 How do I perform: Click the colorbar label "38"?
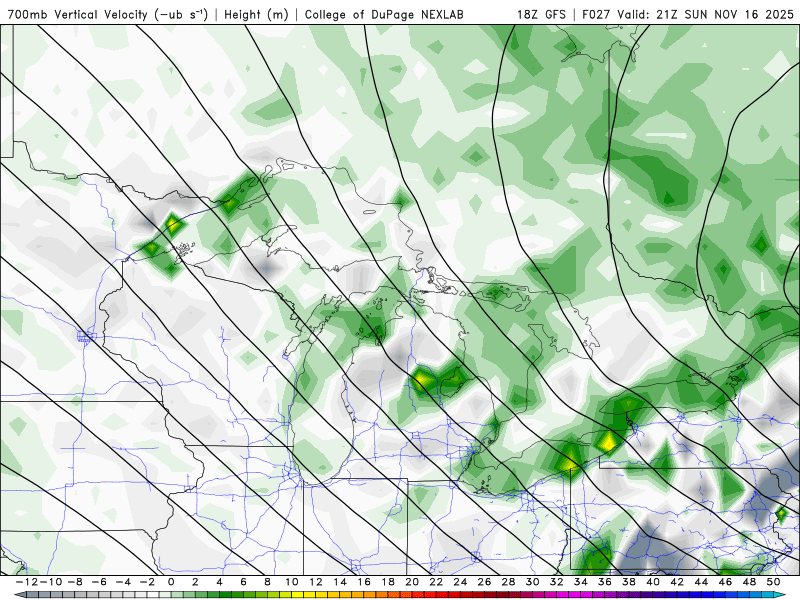pos(629,582)
